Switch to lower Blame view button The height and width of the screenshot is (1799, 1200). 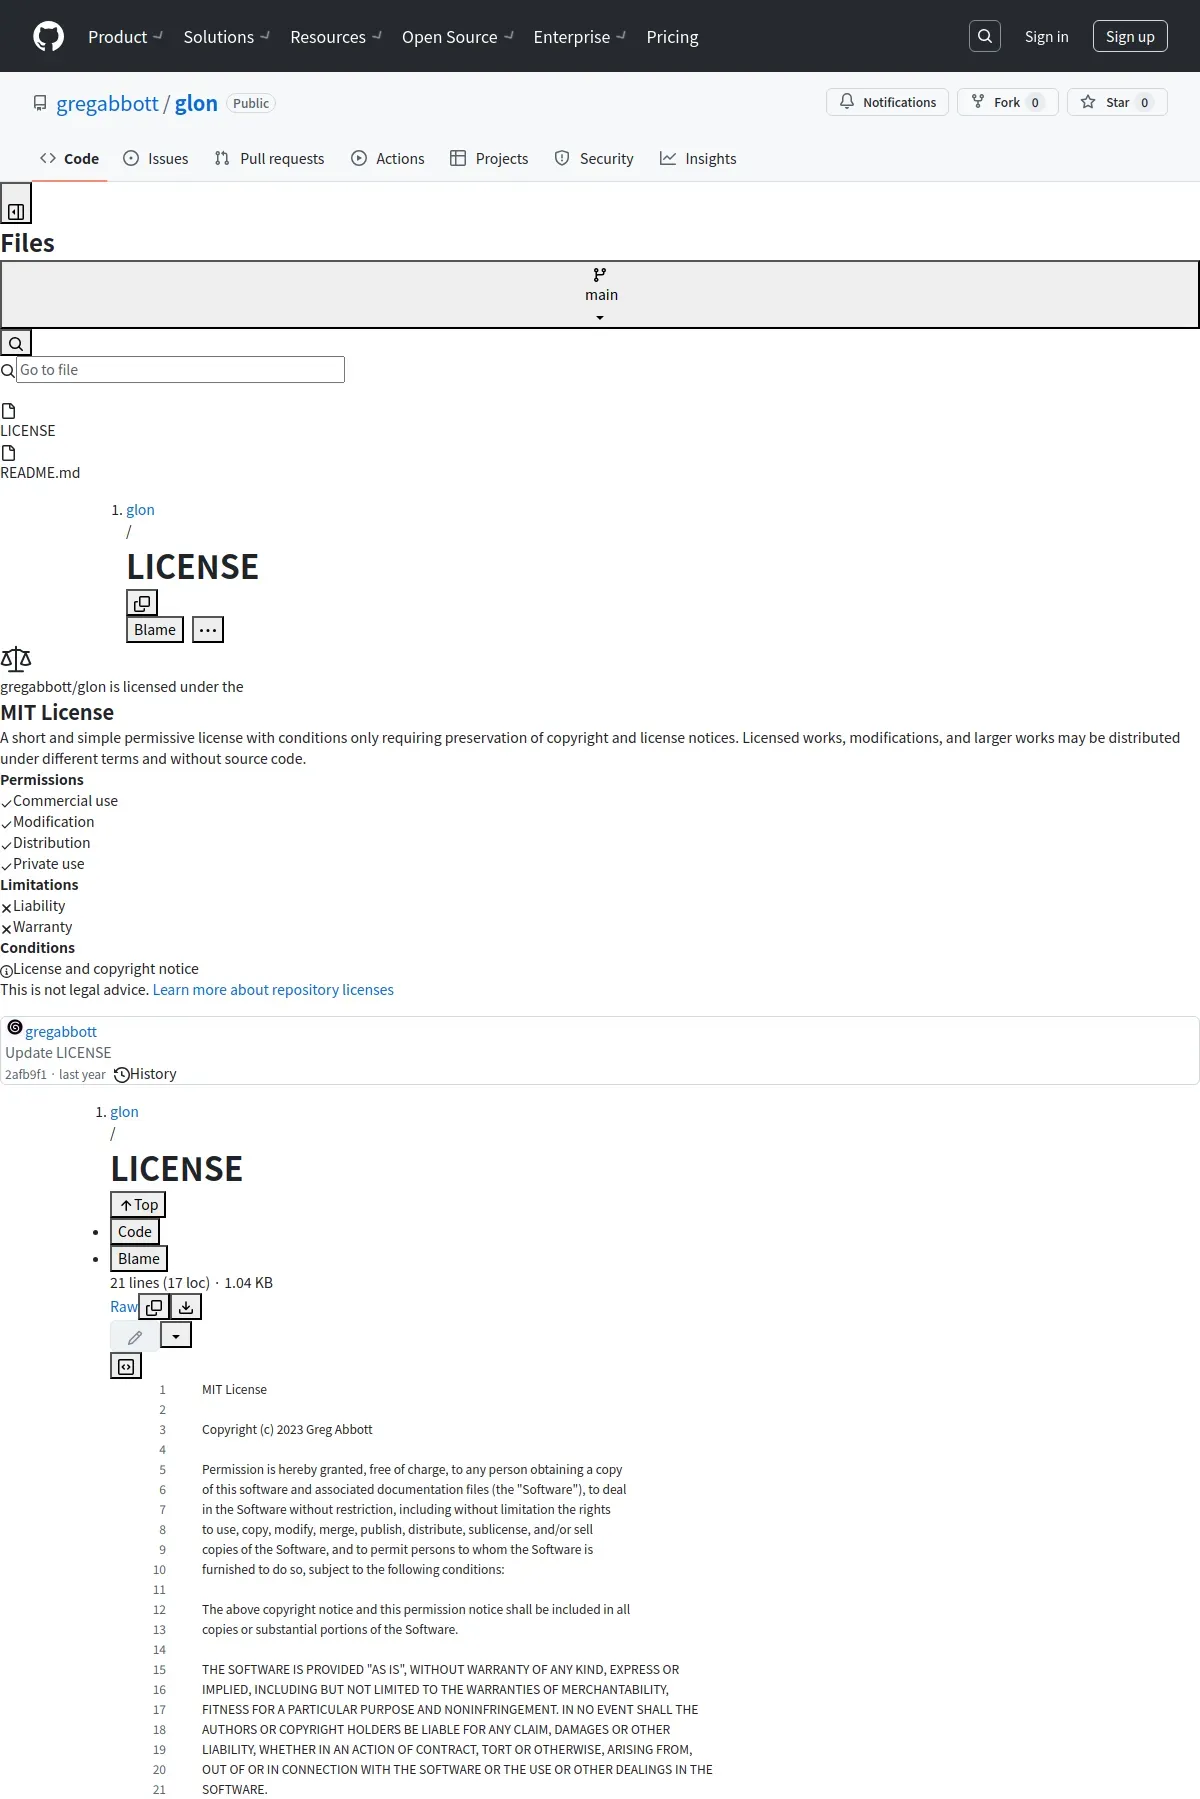[139, 1259]
